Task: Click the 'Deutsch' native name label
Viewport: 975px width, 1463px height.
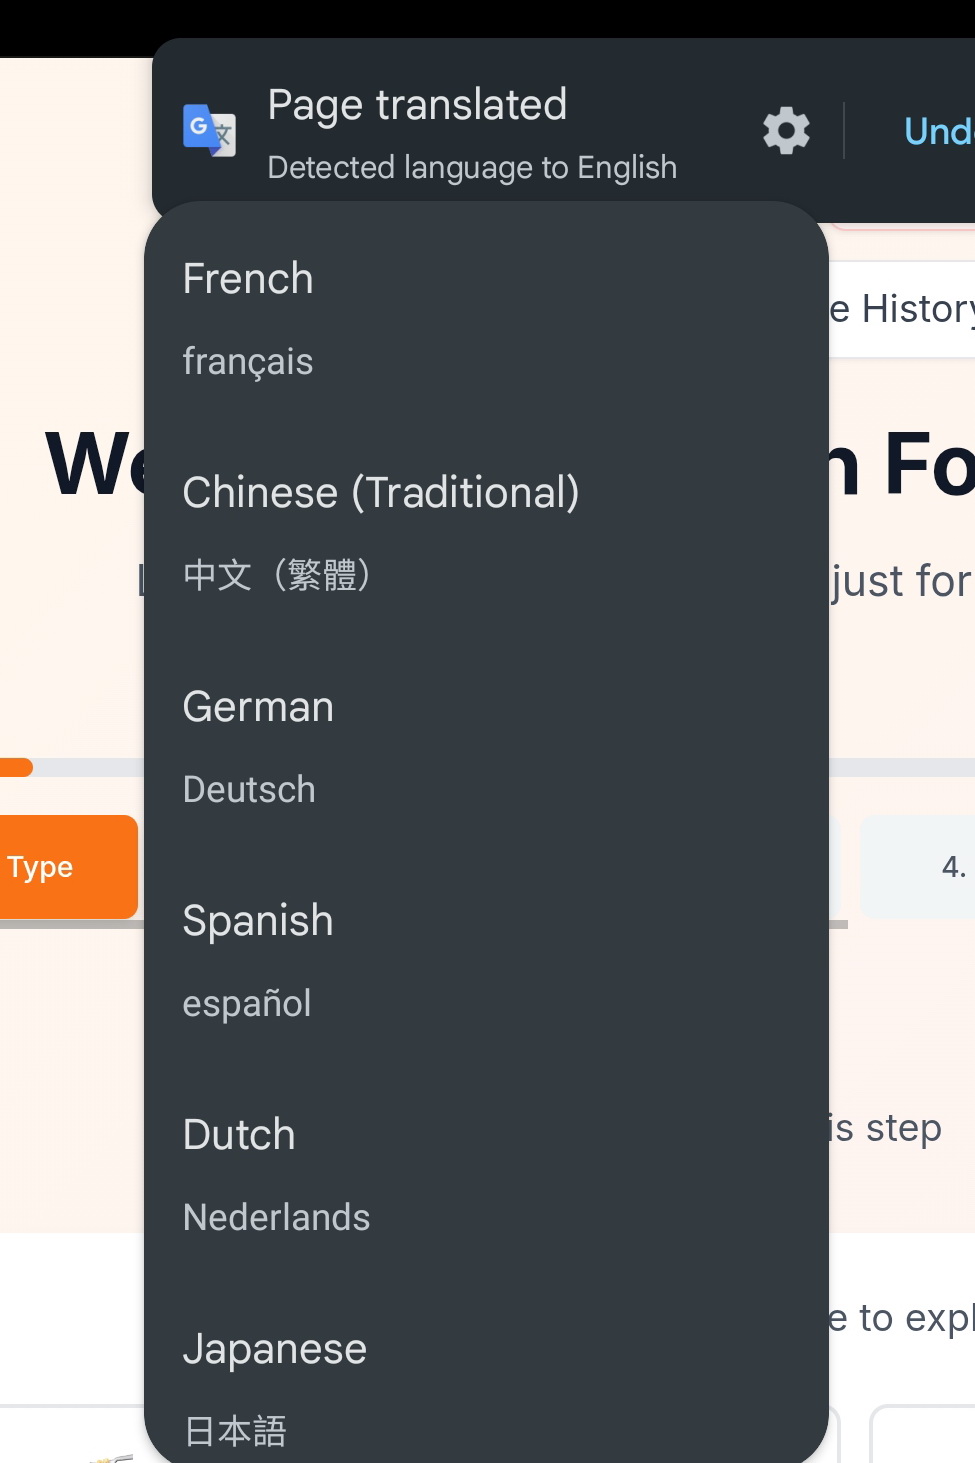Action: click(x=249, y=790)
